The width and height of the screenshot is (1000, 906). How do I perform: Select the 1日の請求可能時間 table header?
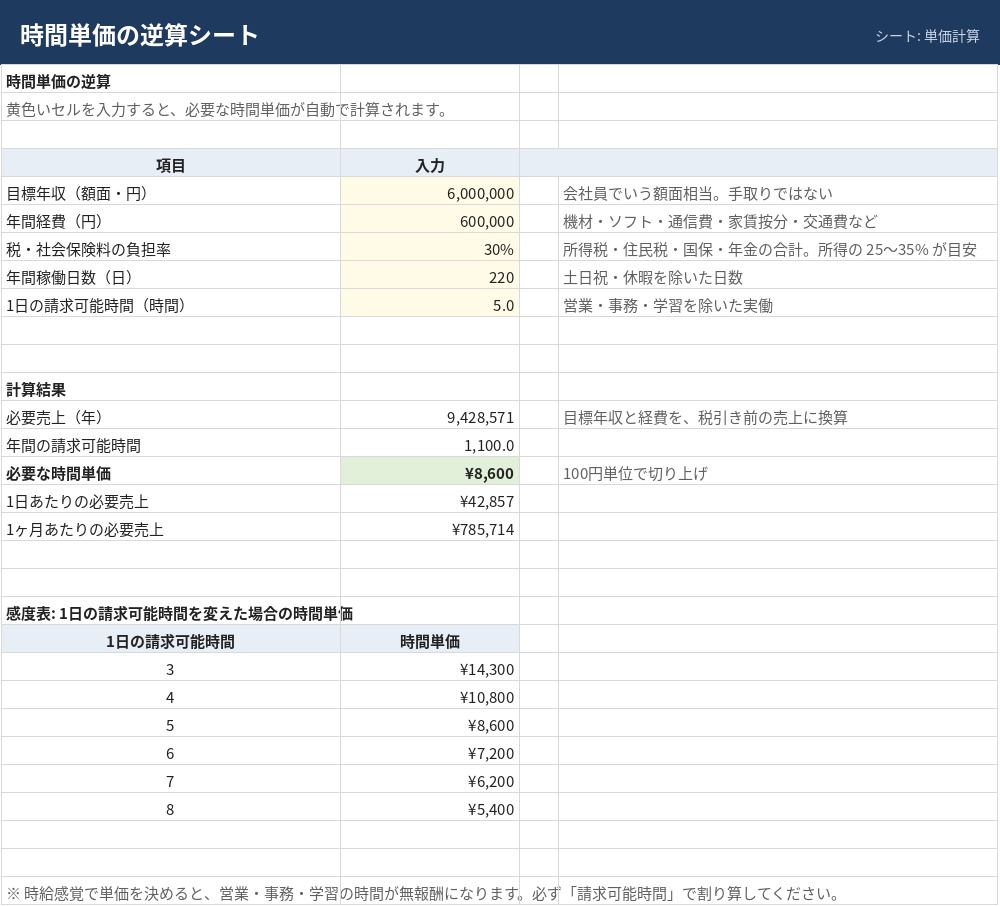coord(170,639)
